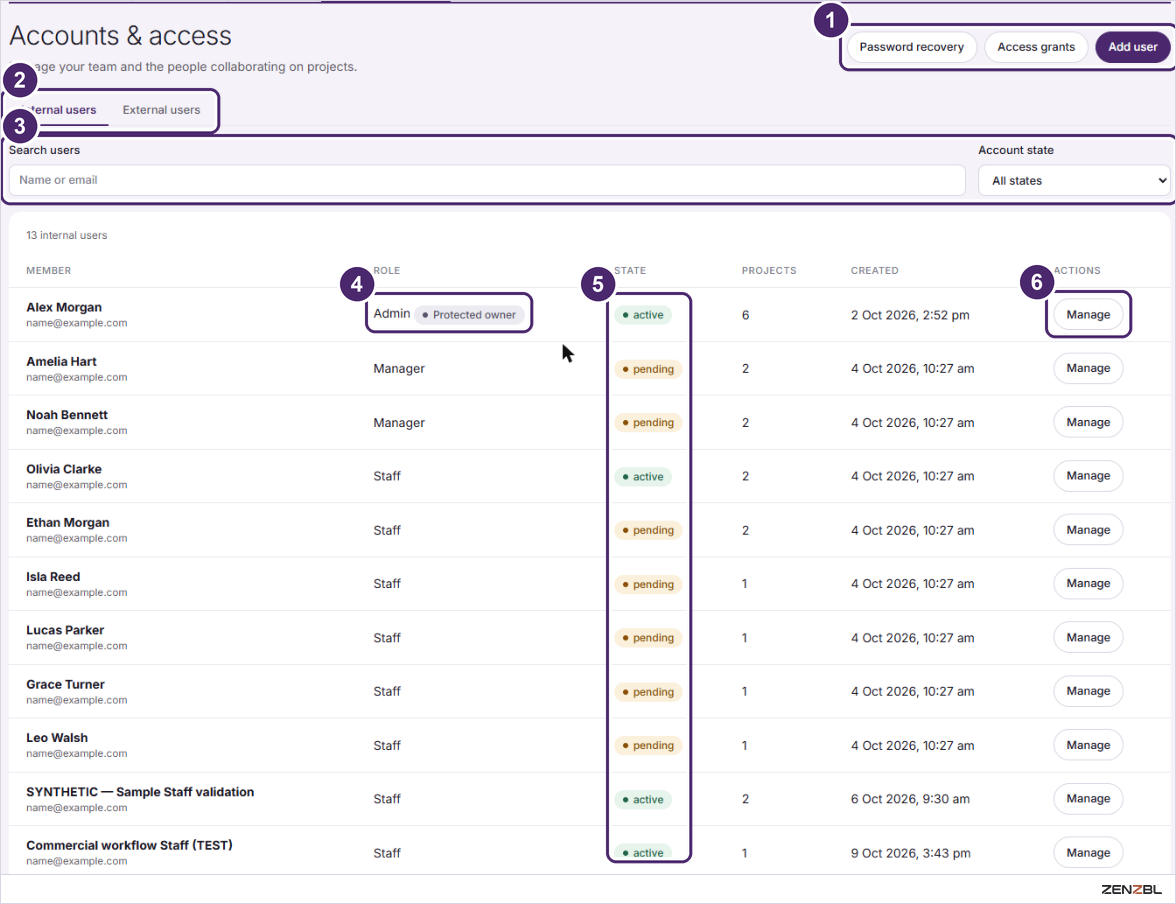Click the ROLE column header
1176x904 pixels.
click(x=387, y=271)
